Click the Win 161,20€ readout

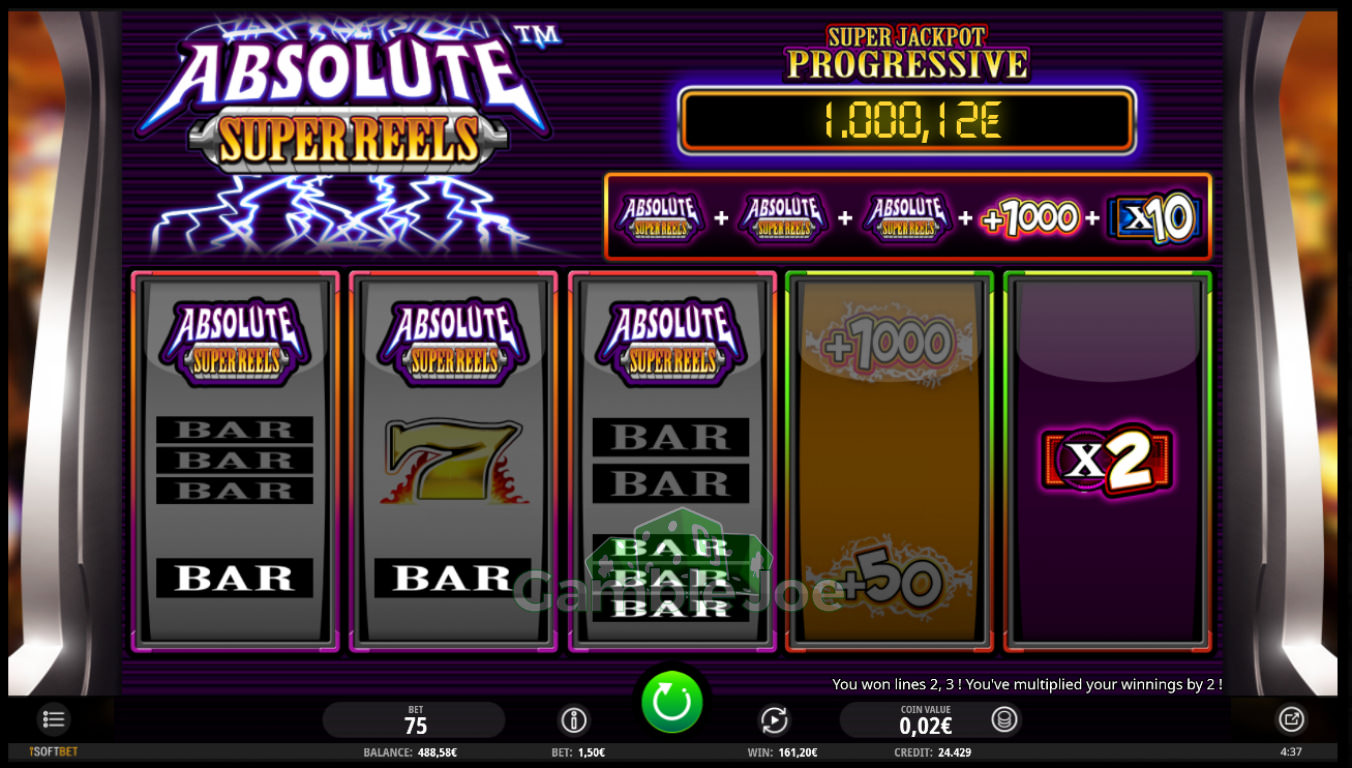tap(782, 752)
